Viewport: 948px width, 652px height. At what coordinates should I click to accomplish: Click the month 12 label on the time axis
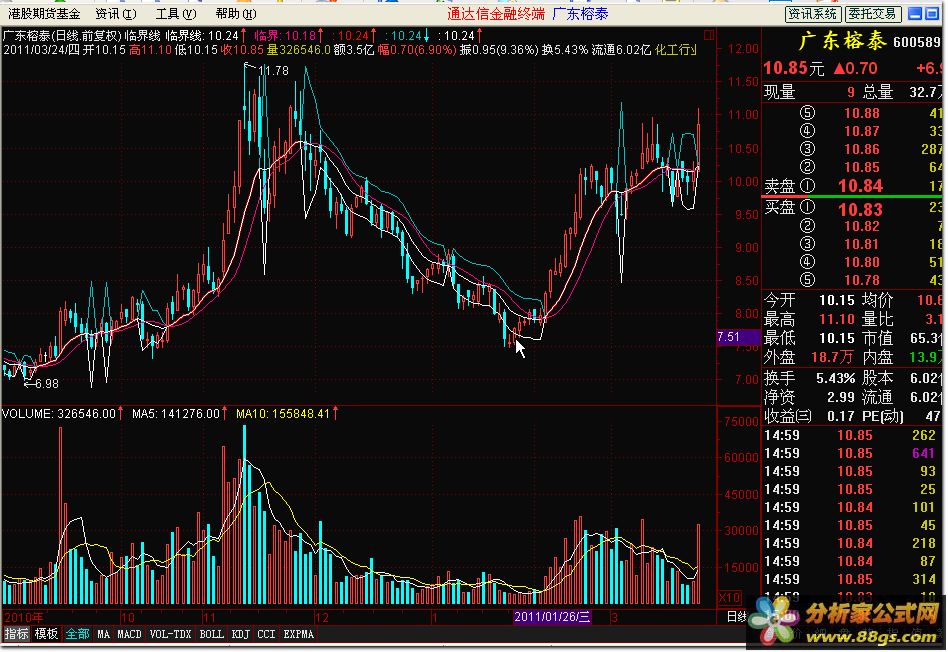(x=321, y=618)
